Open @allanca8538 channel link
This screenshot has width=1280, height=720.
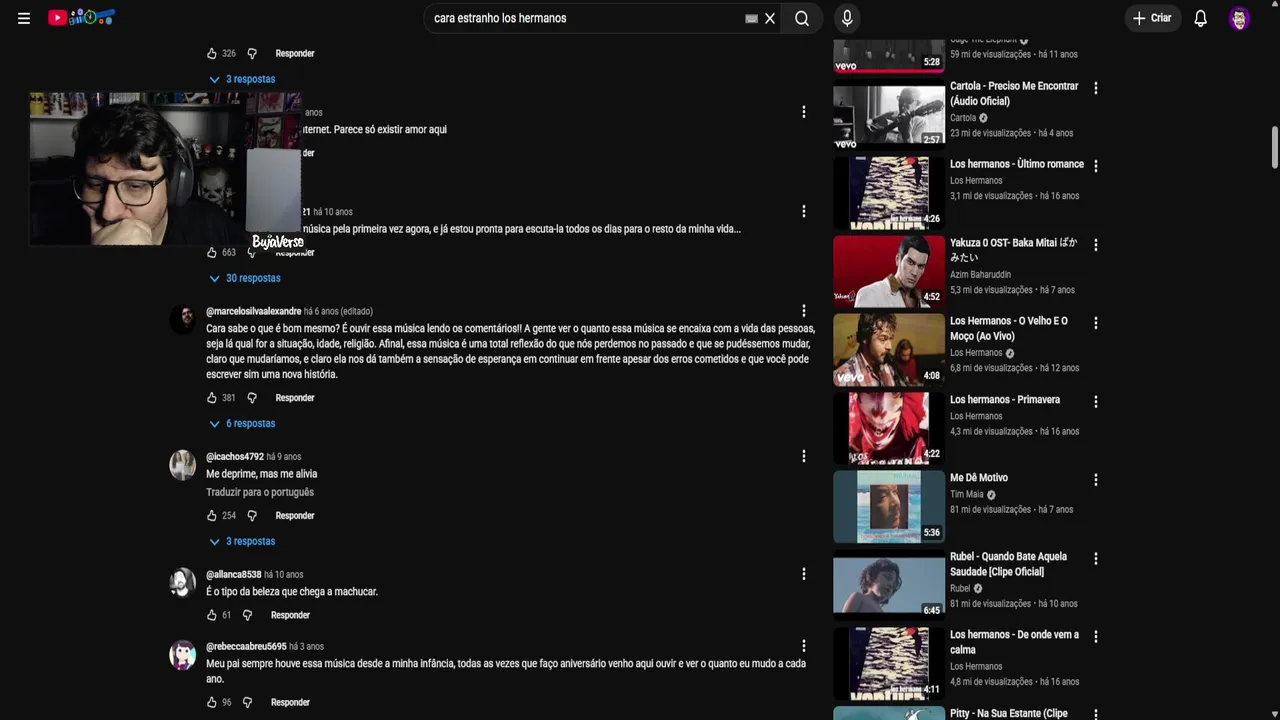[233, 575]
